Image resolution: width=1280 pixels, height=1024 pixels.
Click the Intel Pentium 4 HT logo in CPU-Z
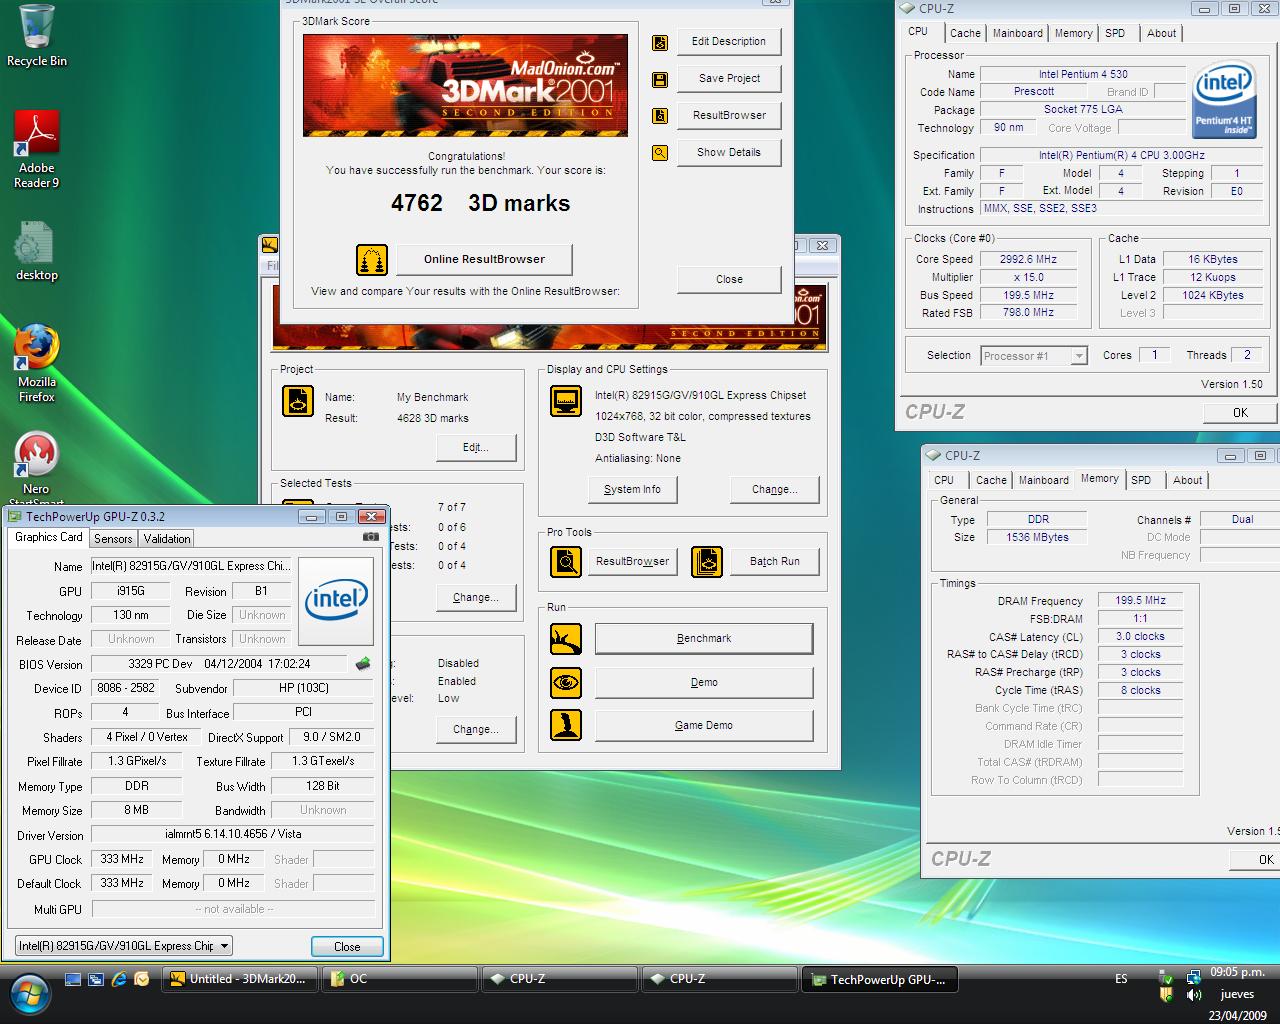coord(1225,101)
